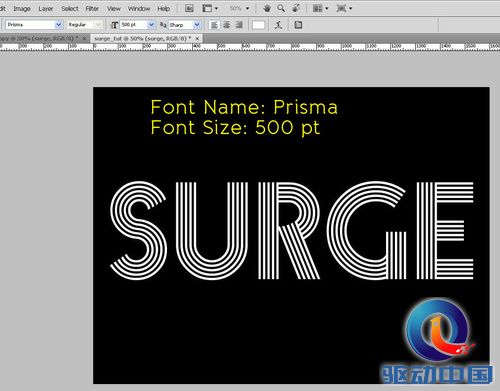
Task: Open the Select menu
Action: point(70,9)
